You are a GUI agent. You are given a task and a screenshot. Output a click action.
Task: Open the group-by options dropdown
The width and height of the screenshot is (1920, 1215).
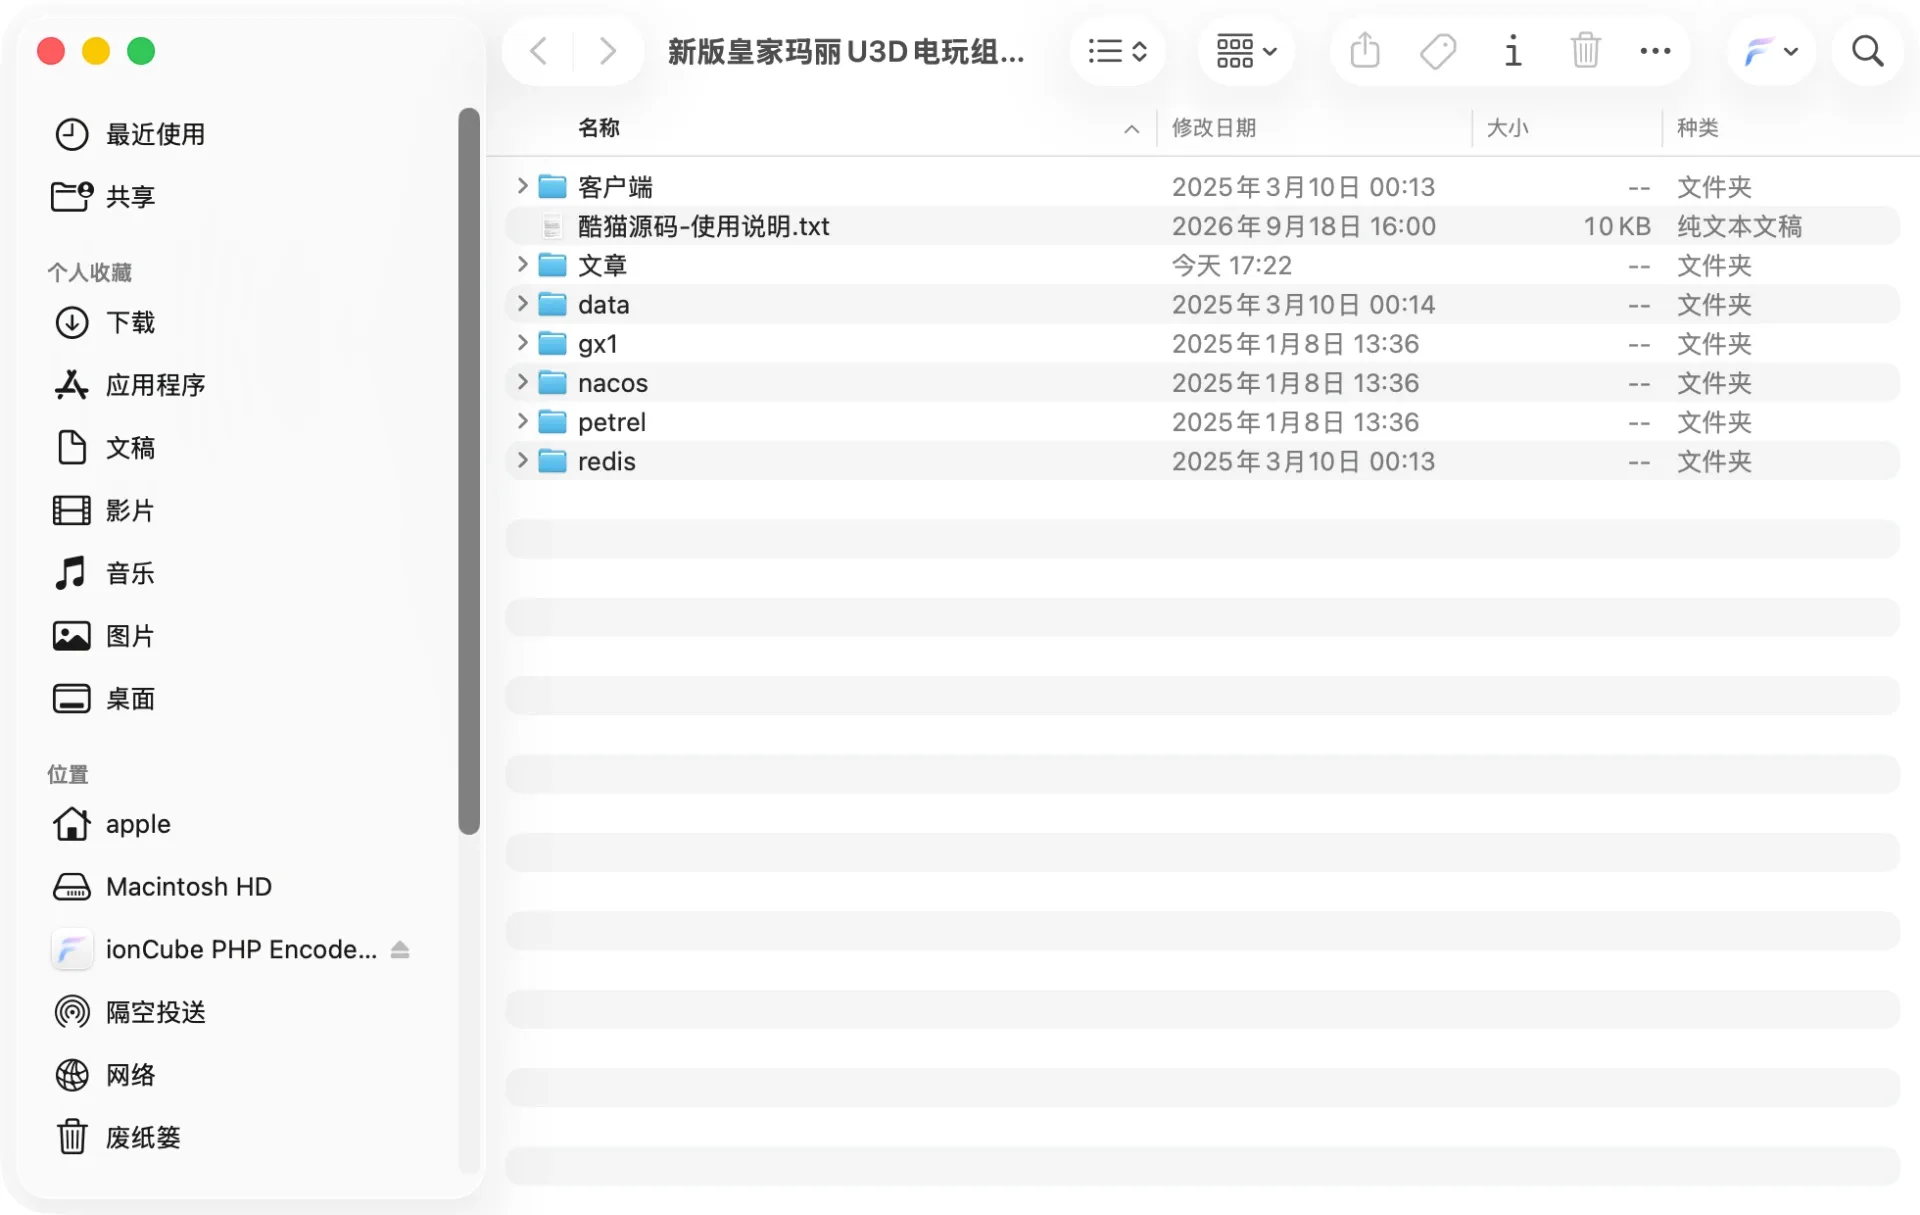coord(1246,51)
